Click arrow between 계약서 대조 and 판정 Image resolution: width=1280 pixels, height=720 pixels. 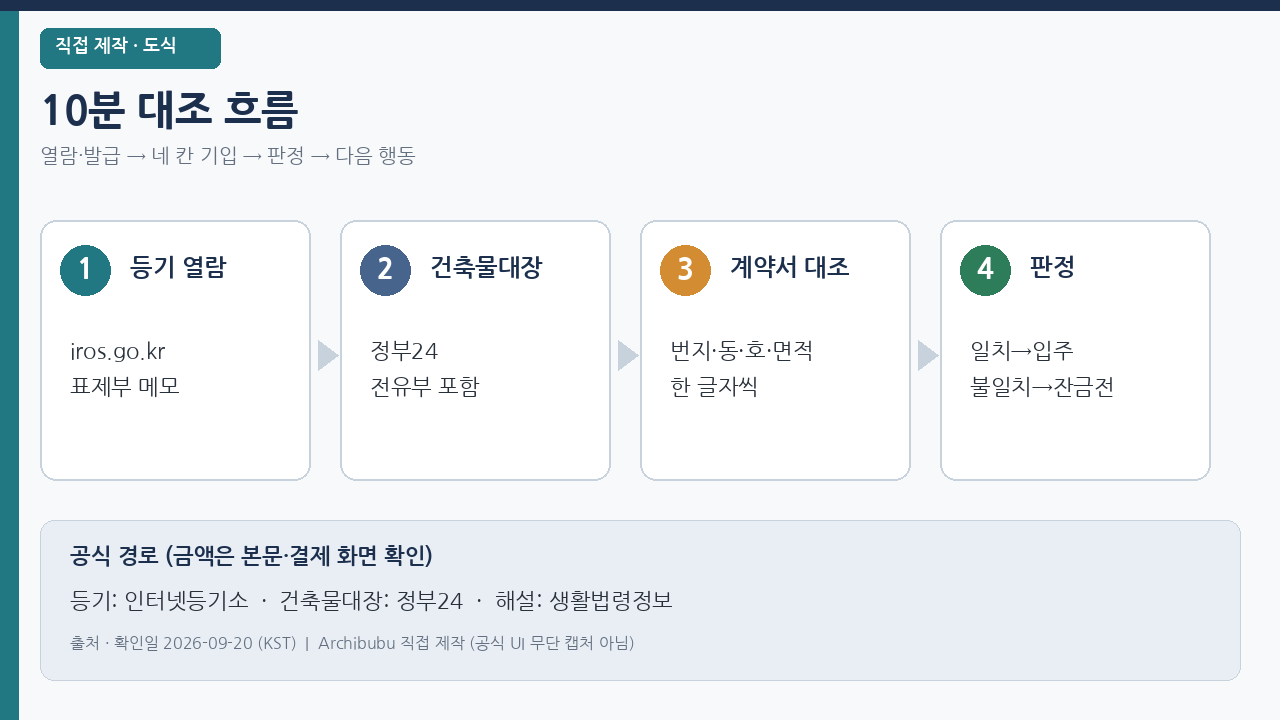click(x=928, y=355)
